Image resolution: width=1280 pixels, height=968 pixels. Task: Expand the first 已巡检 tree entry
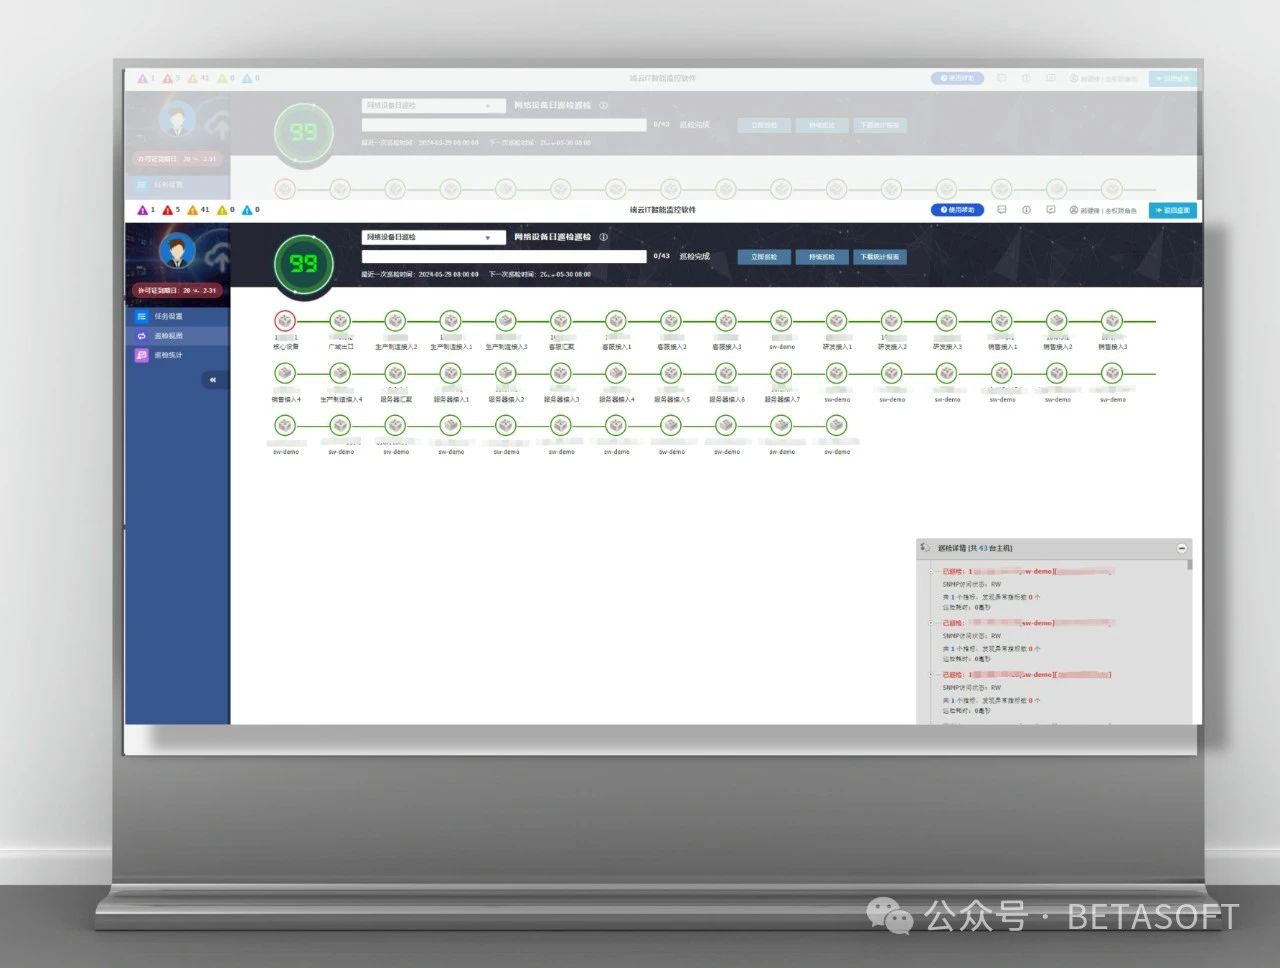[x=932, y=572]
